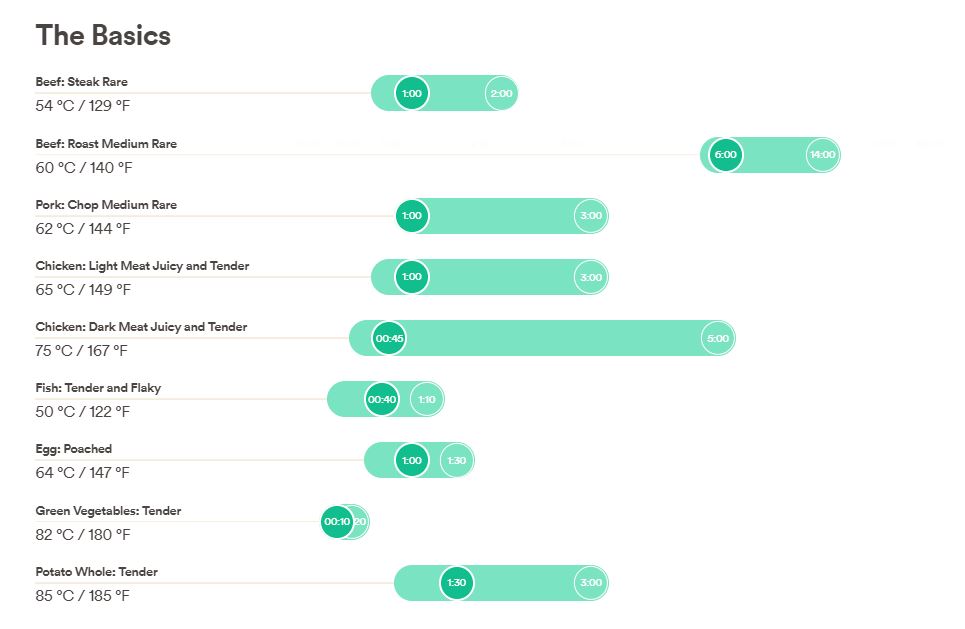Click the 1:30 handle for Potato Whole
This screenshot has height=629, width=965.
click(456, 583)
